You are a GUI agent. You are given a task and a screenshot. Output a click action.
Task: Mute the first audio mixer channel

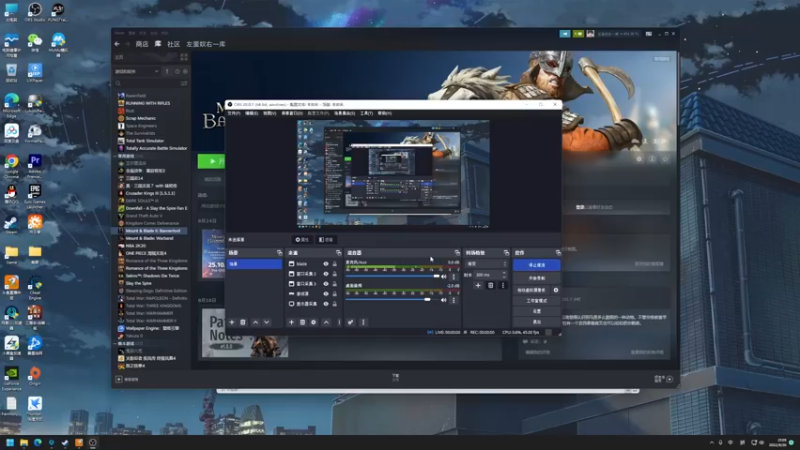(x=444, y=277)
